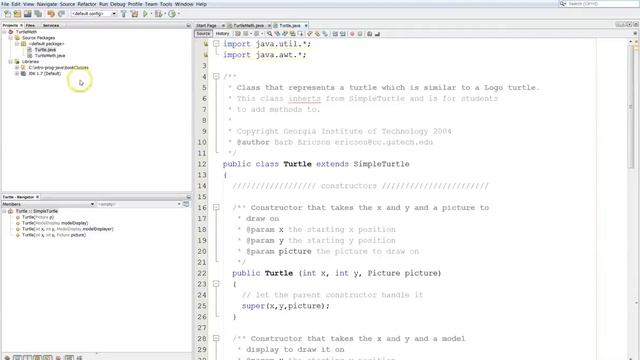Switch to the Files tab
Screen dimensions: 640x360
[30, 25]
